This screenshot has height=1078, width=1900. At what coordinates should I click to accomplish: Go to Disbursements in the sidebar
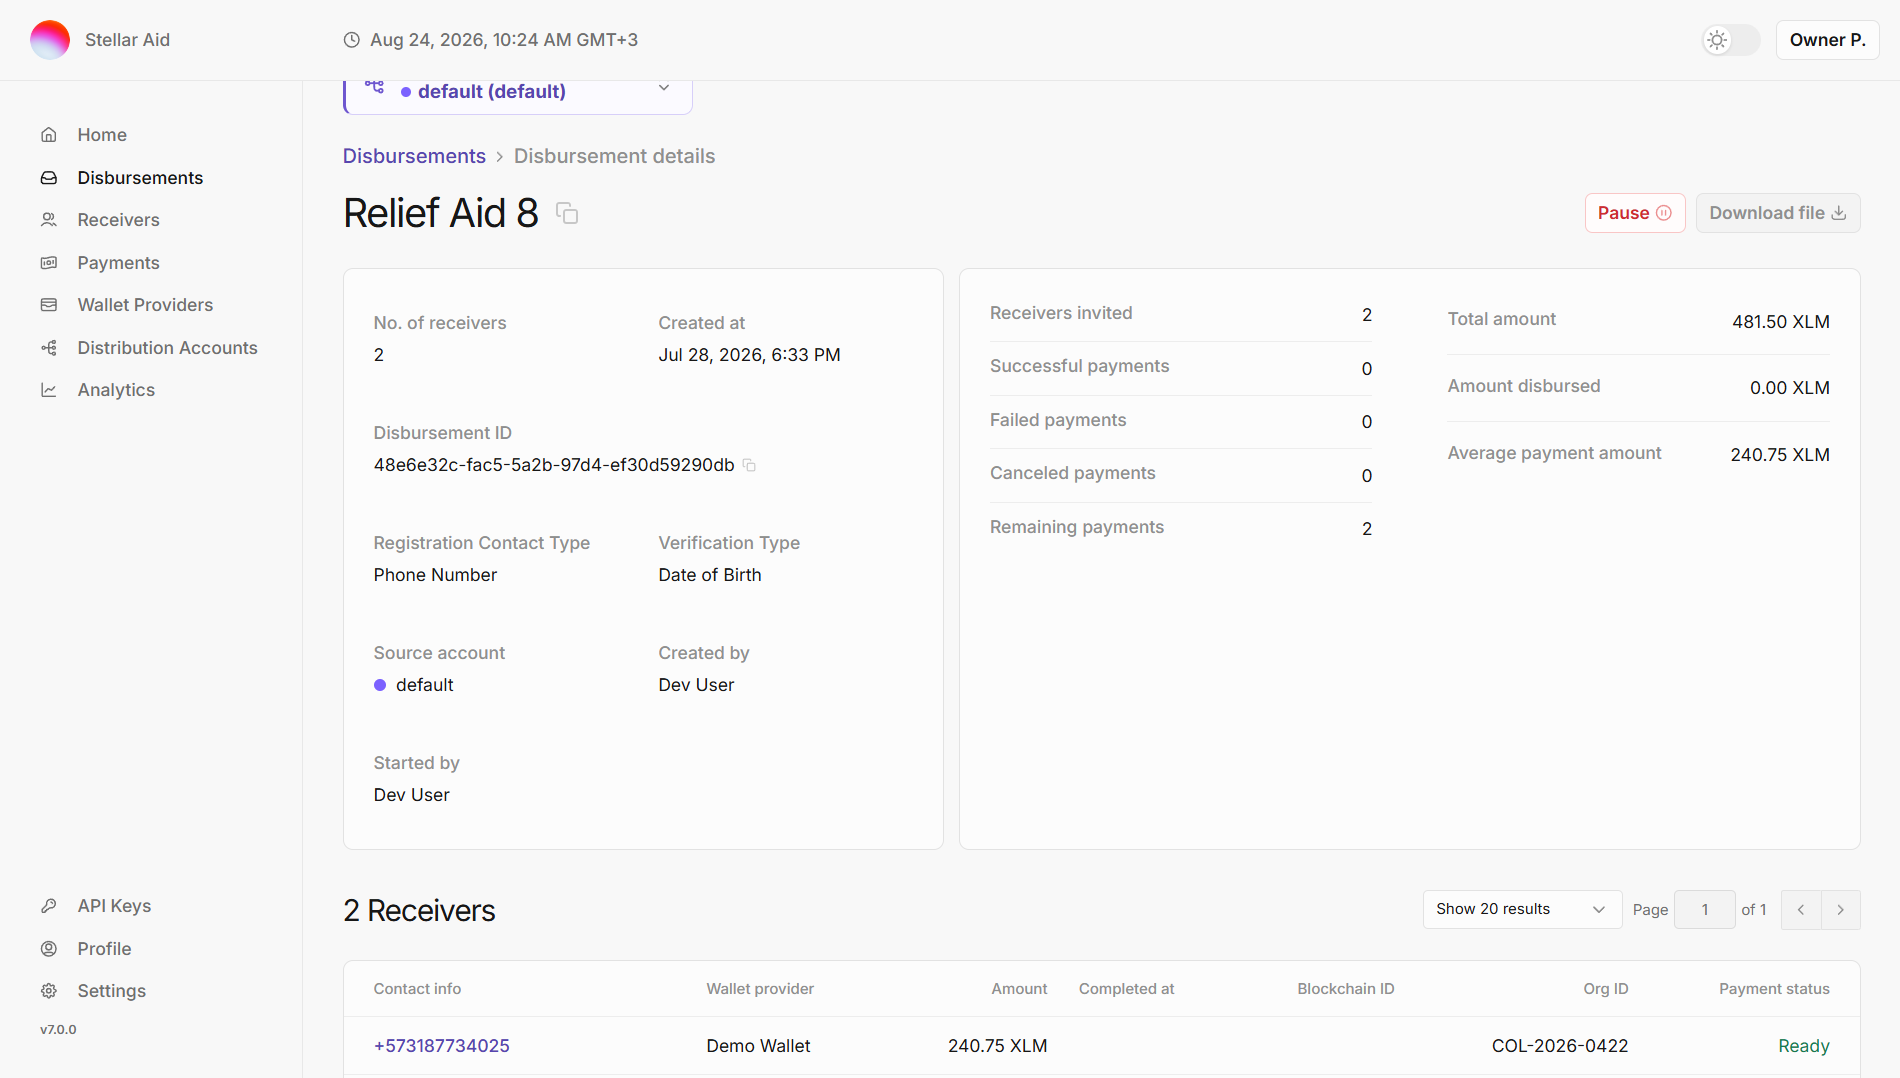coord(140,178)
